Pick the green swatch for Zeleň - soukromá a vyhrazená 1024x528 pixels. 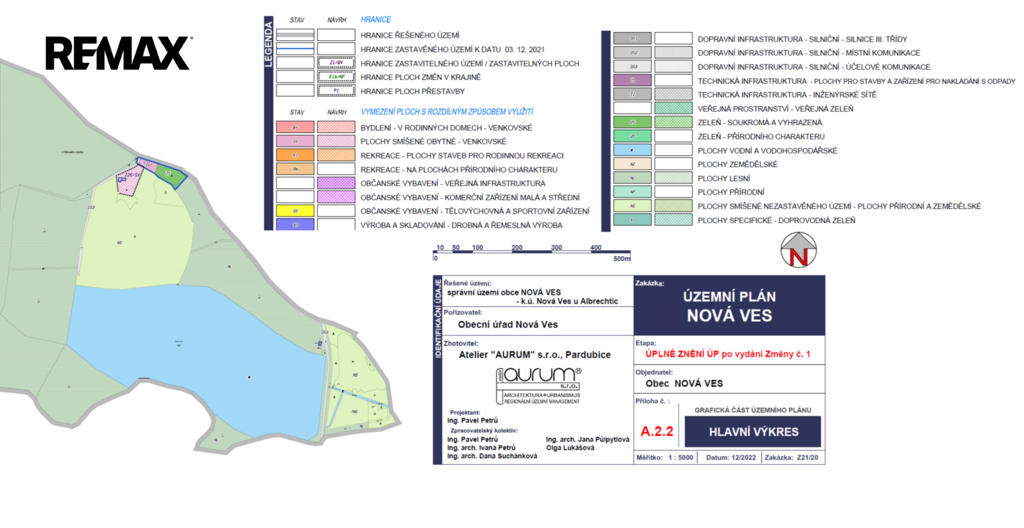[x=633, y=122]
